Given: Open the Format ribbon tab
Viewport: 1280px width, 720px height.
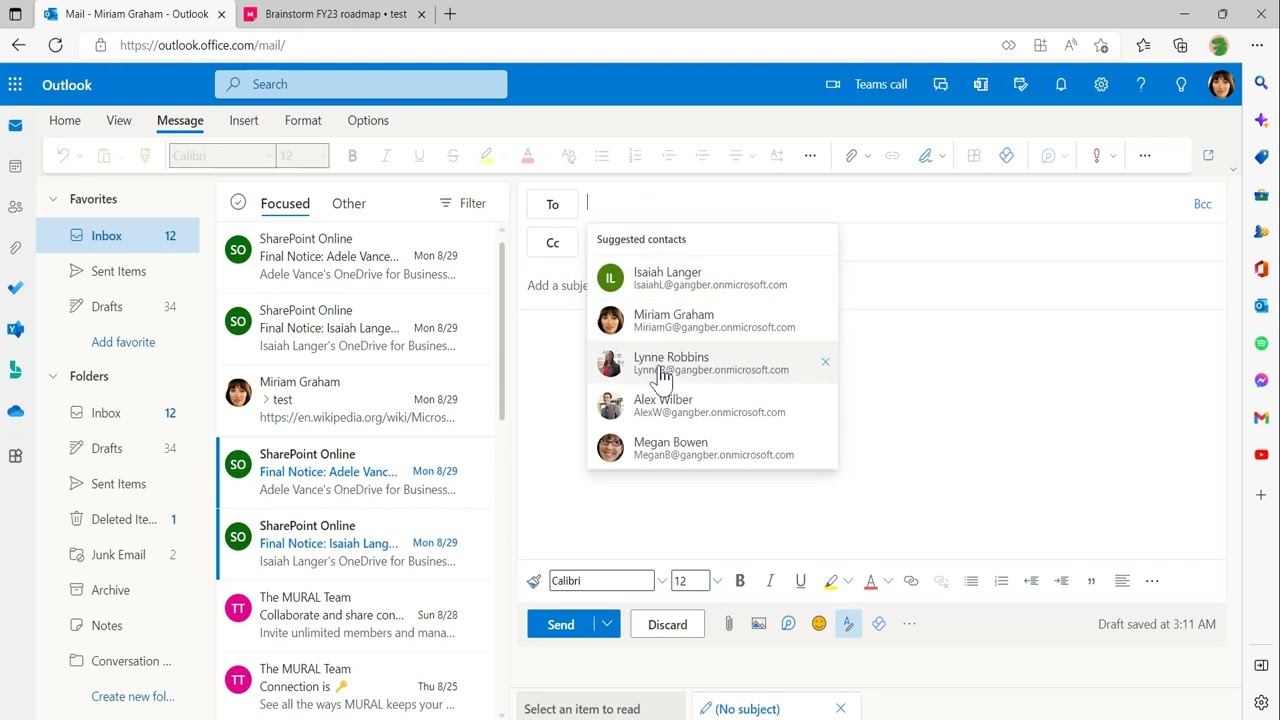Looking at the screenshot, I should 303,120.
